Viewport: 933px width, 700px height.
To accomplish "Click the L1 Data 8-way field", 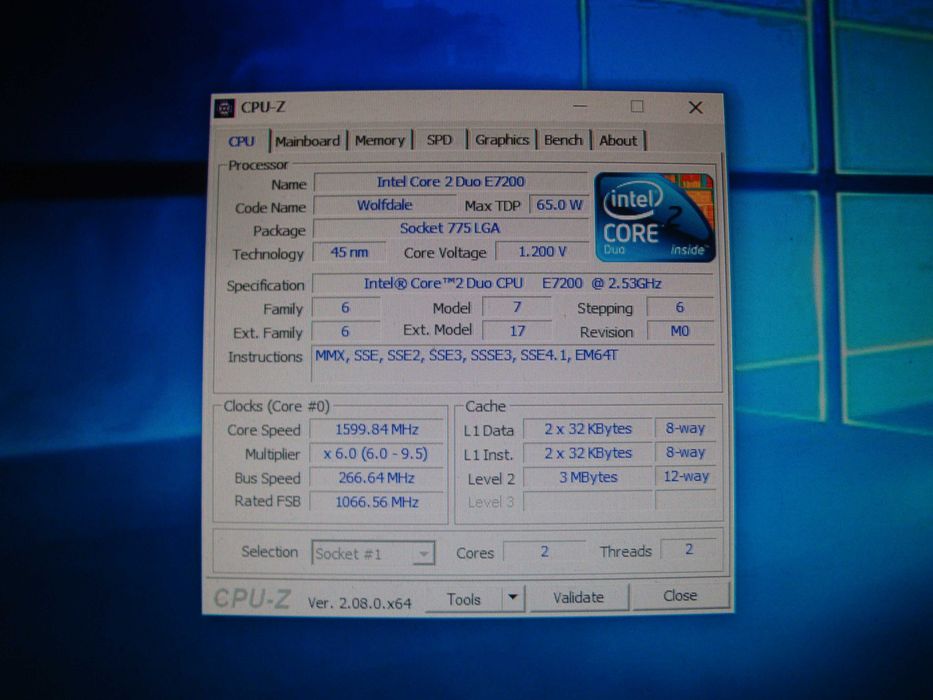I will click(x=685, y=429).
